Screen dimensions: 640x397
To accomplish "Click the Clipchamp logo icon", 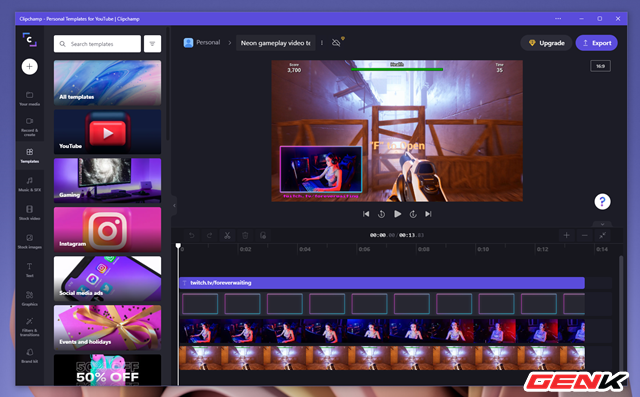I will pyautogui.click(x=29, y=40).
